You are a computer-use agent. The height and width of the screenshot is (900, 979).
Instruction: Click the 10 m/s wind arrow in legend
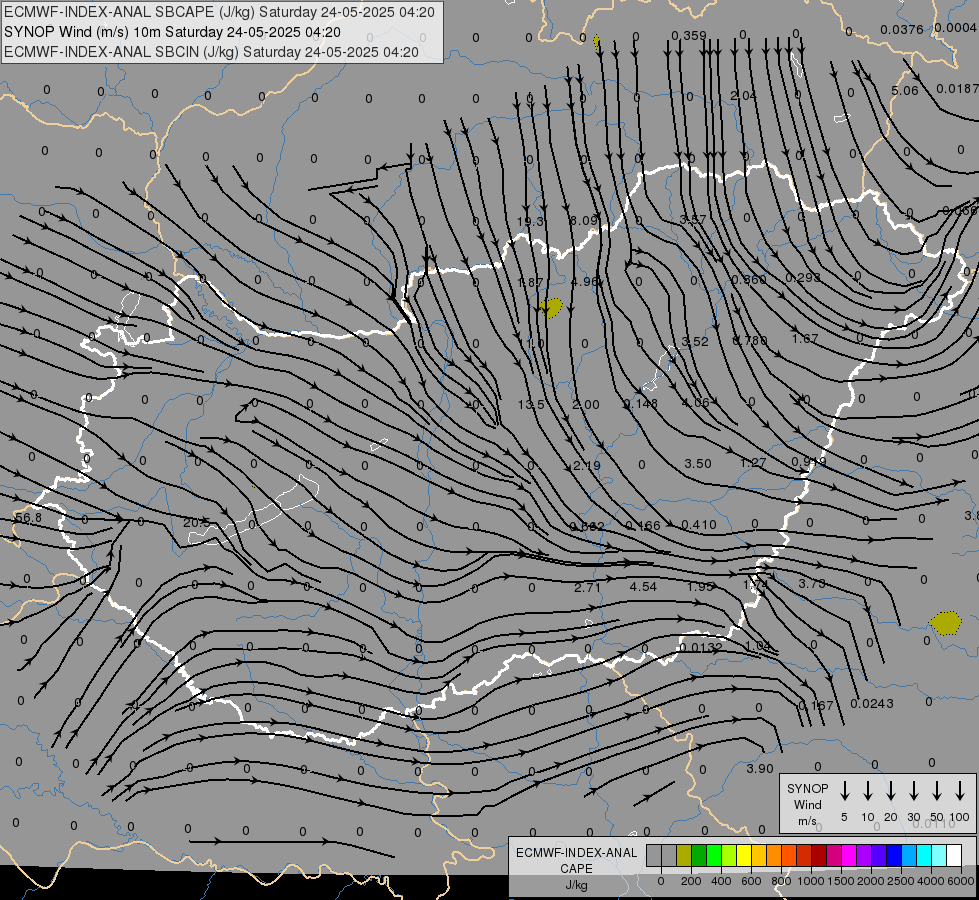coord(868,791)
